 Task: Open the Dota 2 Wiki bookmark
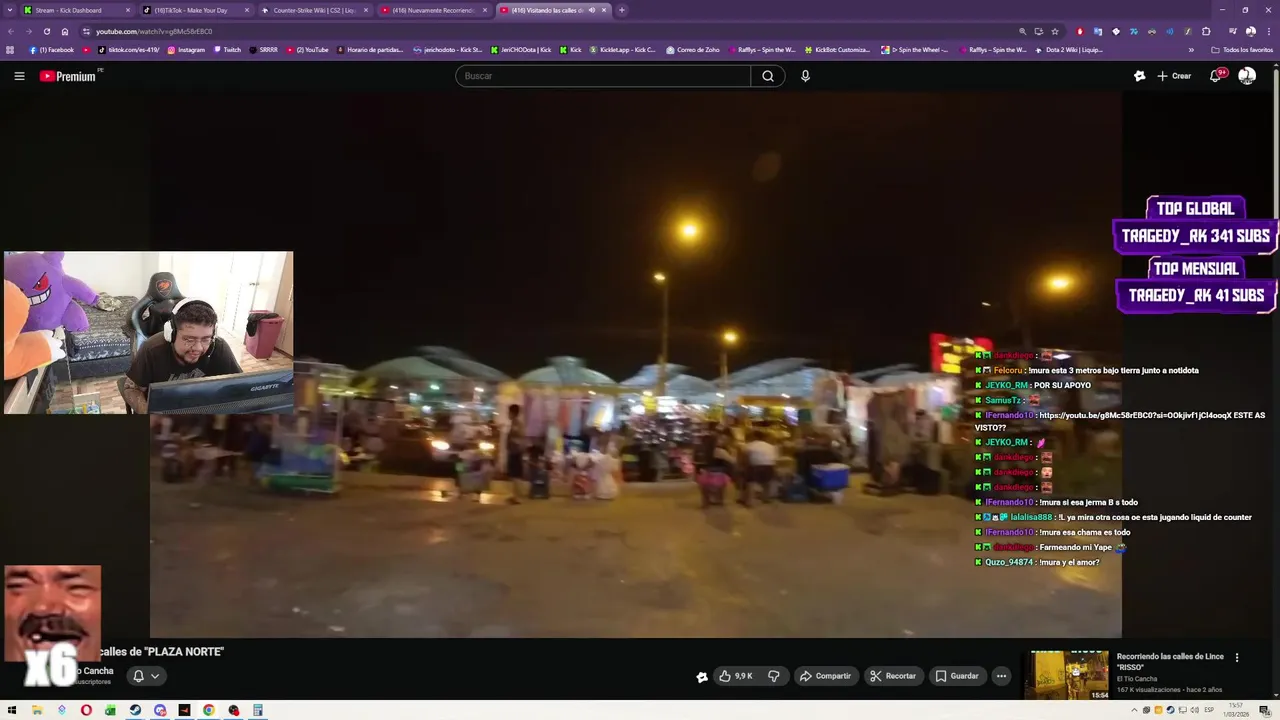pyautogui.click(x=1071, y=50)
